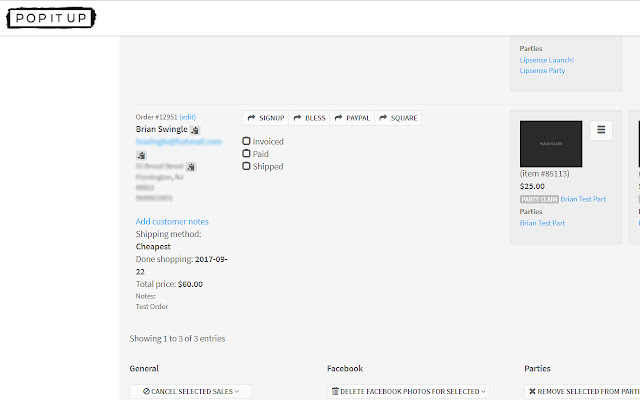Open Brian Test Part link under Parties
The height and width of the screenshot is (400, 640).
click(542, 223)
